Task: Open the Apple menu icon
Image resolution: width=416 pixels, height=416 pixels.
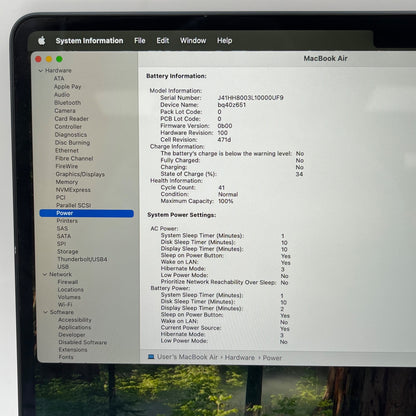Action: pos(42,41)
